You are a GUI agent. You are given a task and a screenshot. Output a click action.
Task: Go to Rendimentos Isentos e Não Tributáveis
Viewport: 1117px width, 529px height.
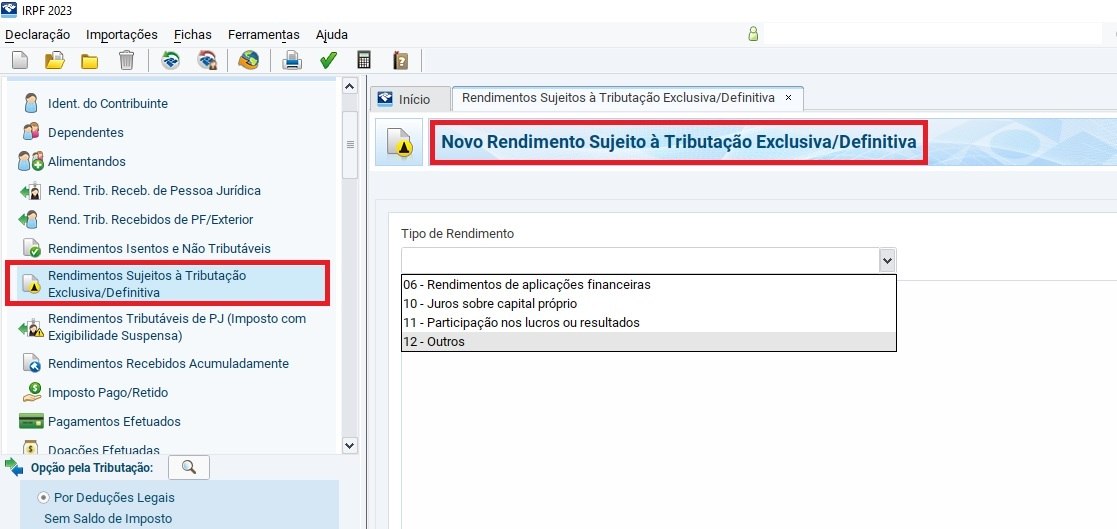pyautogui.click(x=159, y=249)
